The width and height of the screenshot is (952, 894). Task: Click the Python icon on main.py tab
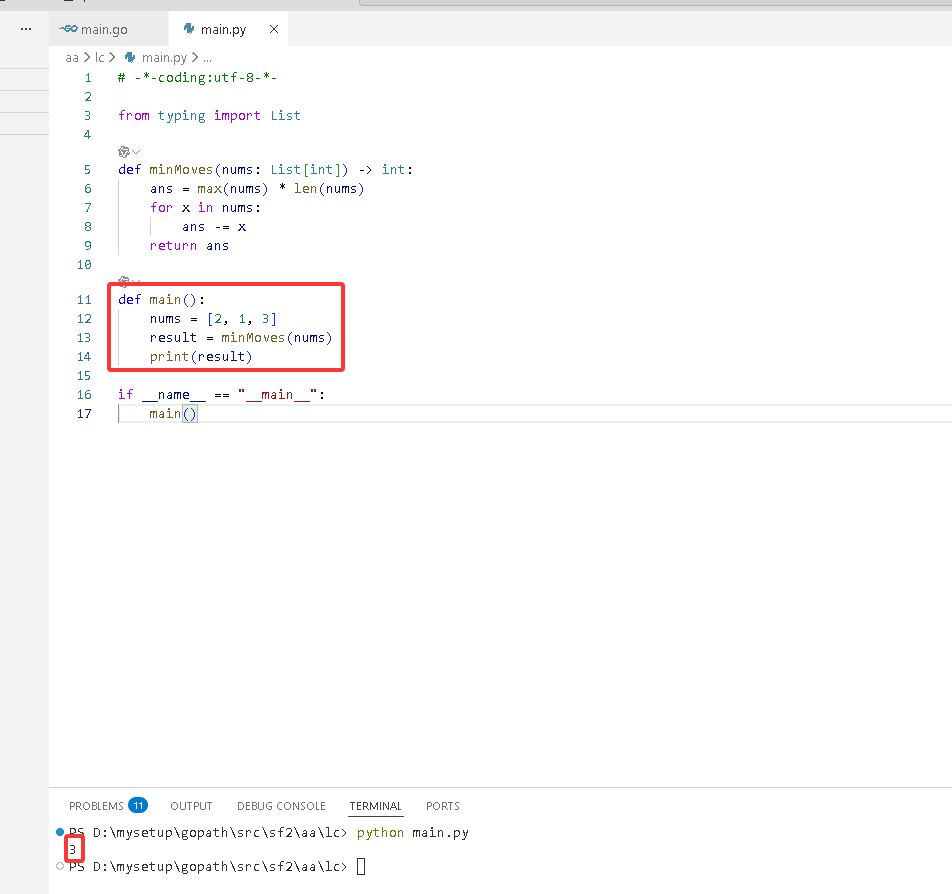point(189,29)
